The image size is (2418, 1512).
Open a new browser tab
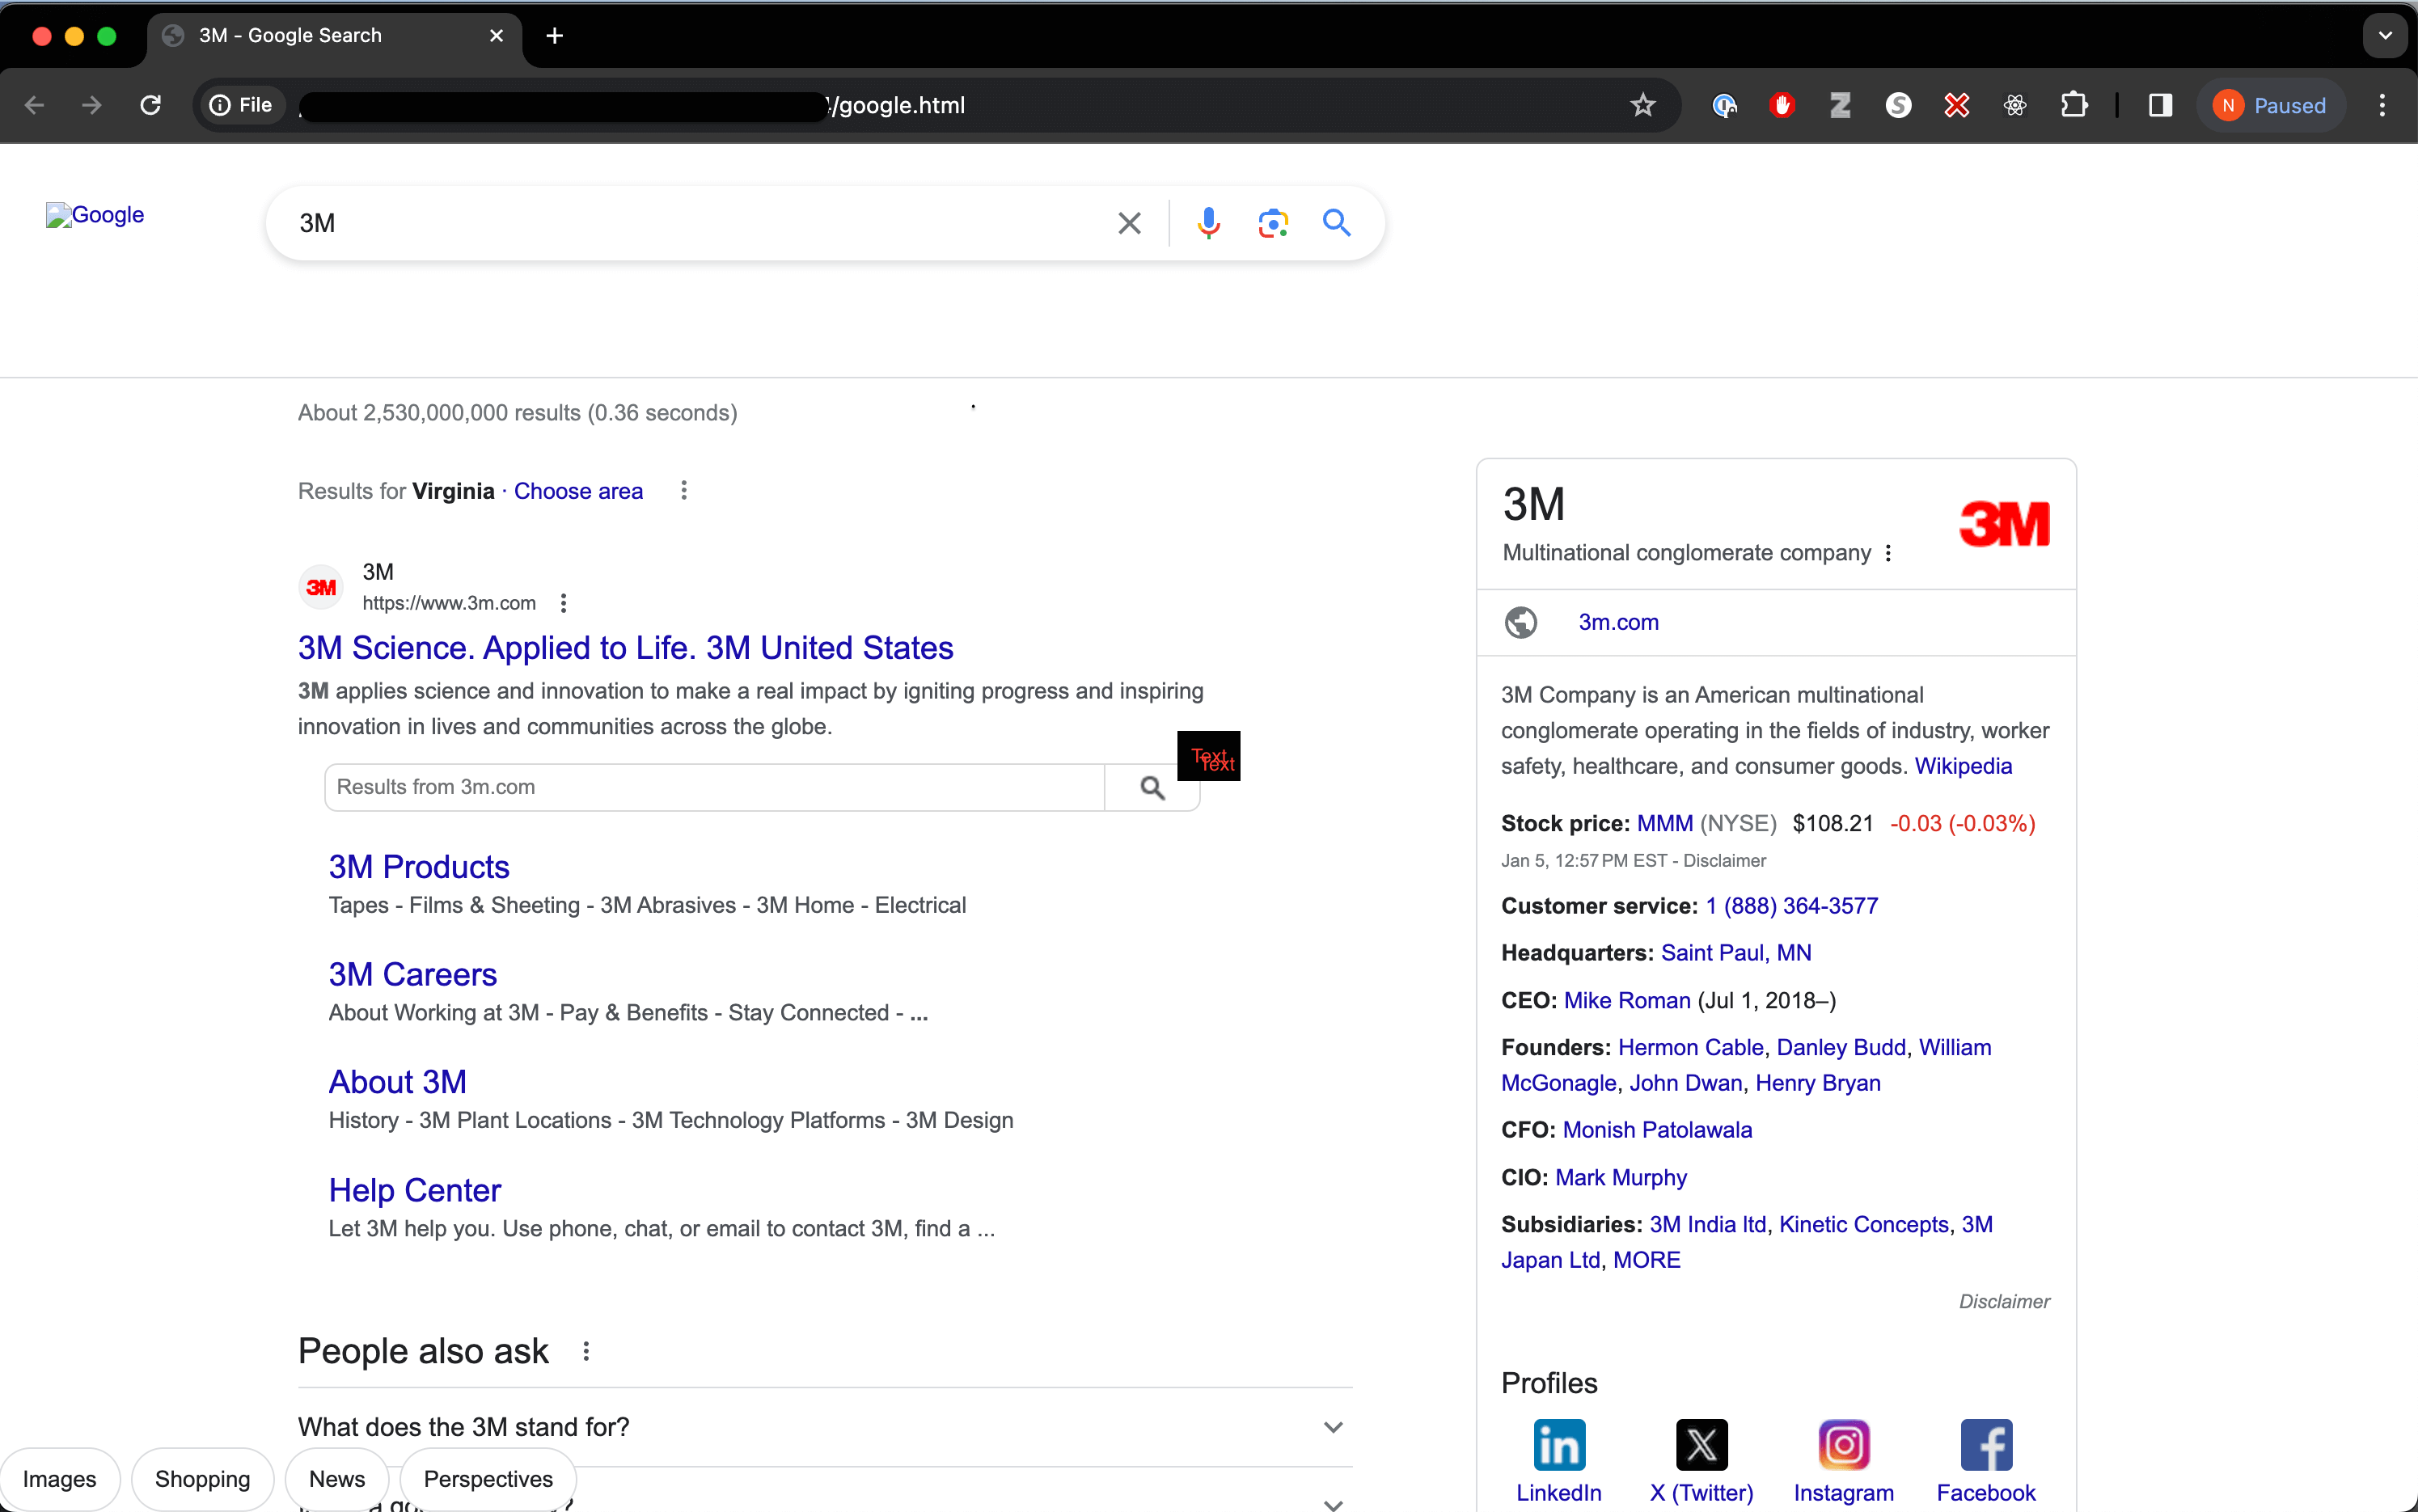pyautogui.click(x=555, y=36)
